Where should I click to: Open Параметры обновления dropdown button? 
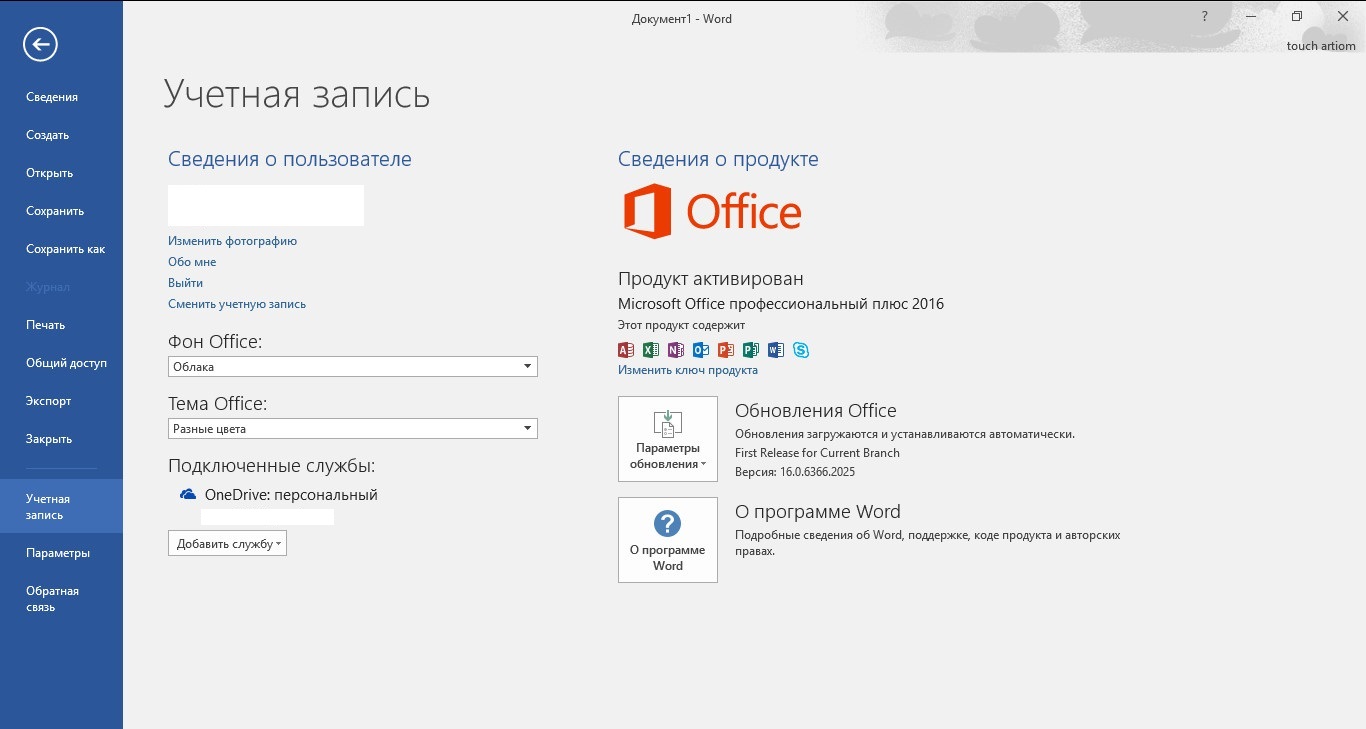click(x=668, y=439)
